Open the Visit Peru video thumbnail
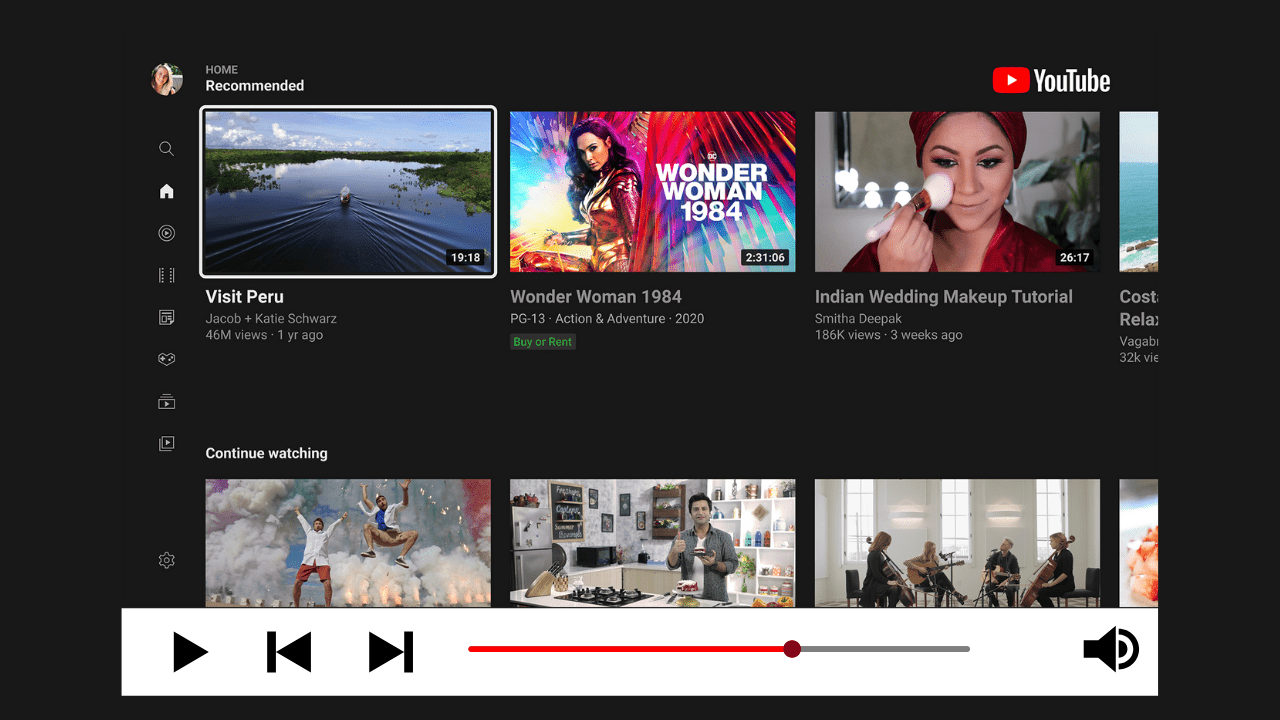The height and width of the screenshot is (720, 1280). pyautogui.click(x=348, y=191)
